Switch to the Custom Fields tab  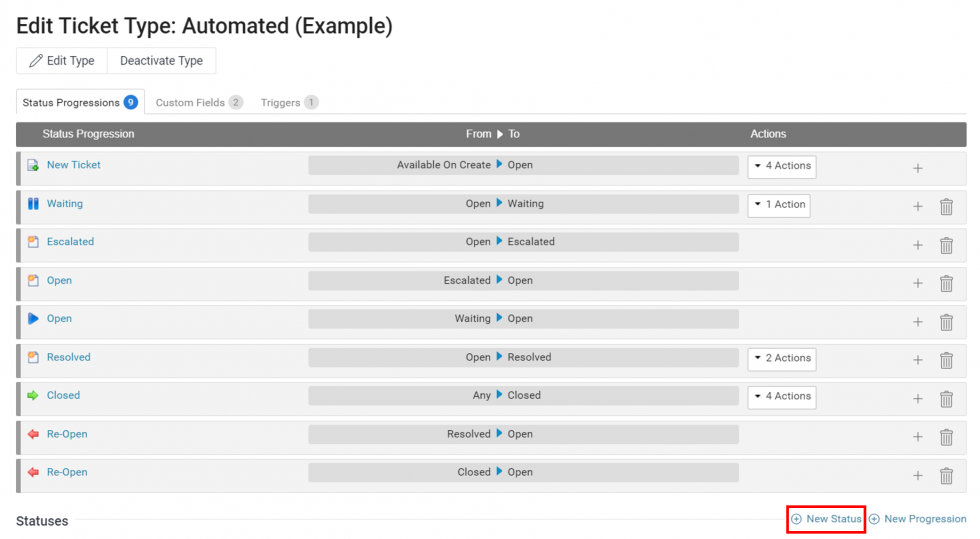coord(199,102)
